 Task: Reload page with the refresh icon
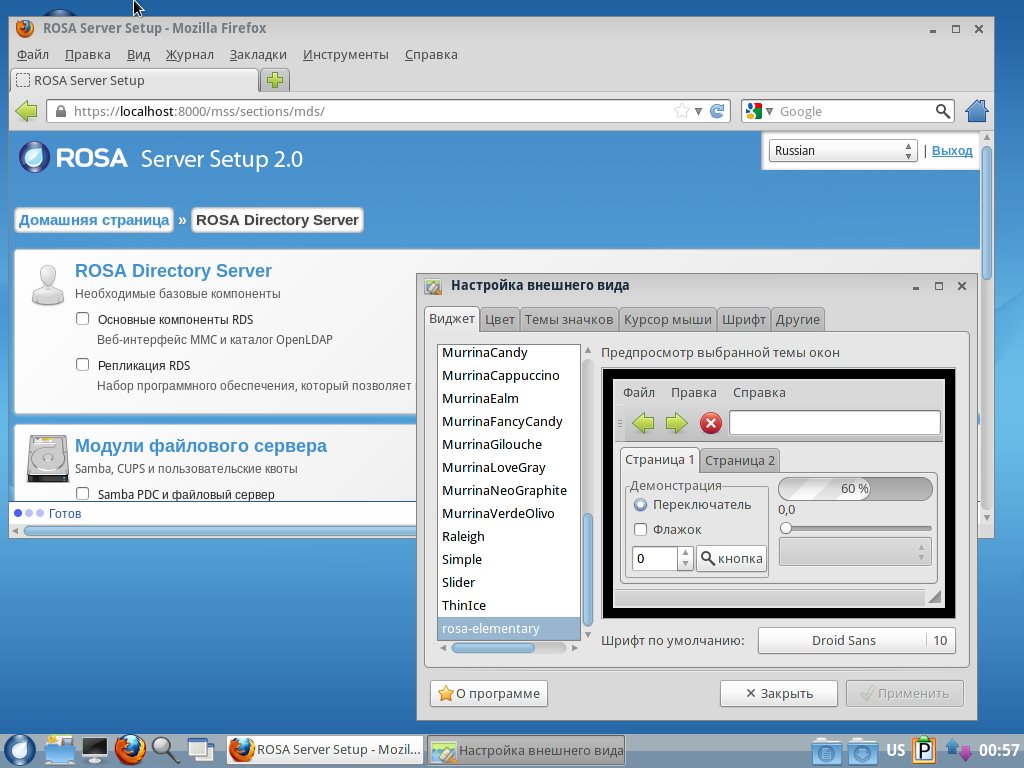pos(717,111)
